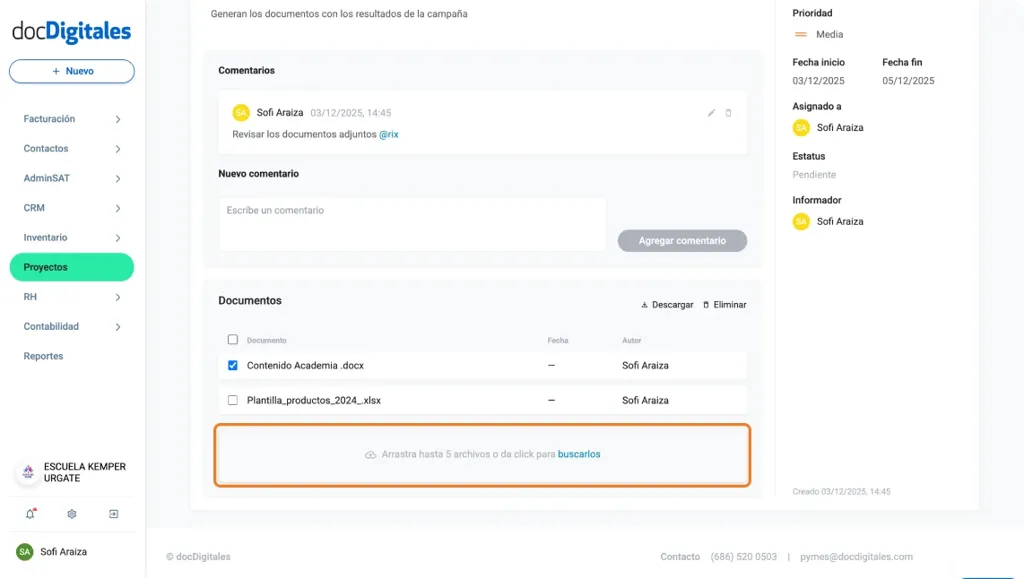Open notifications via the bell icon
The image size is (1024, 579).
tap(30, 513)
